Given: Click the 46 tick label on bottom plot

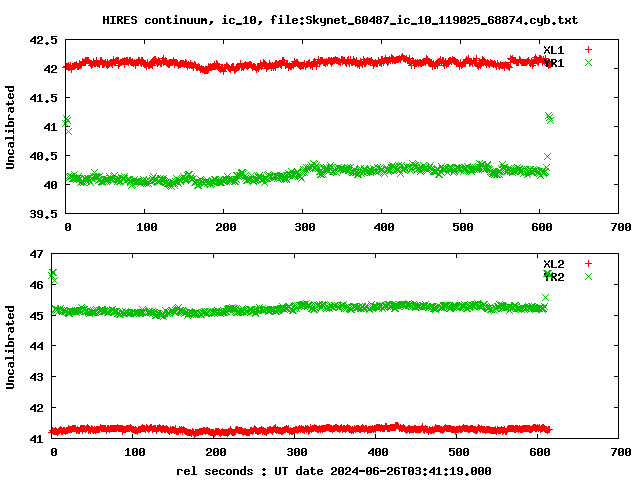Looking at the screenshot, I should (36, 285).
